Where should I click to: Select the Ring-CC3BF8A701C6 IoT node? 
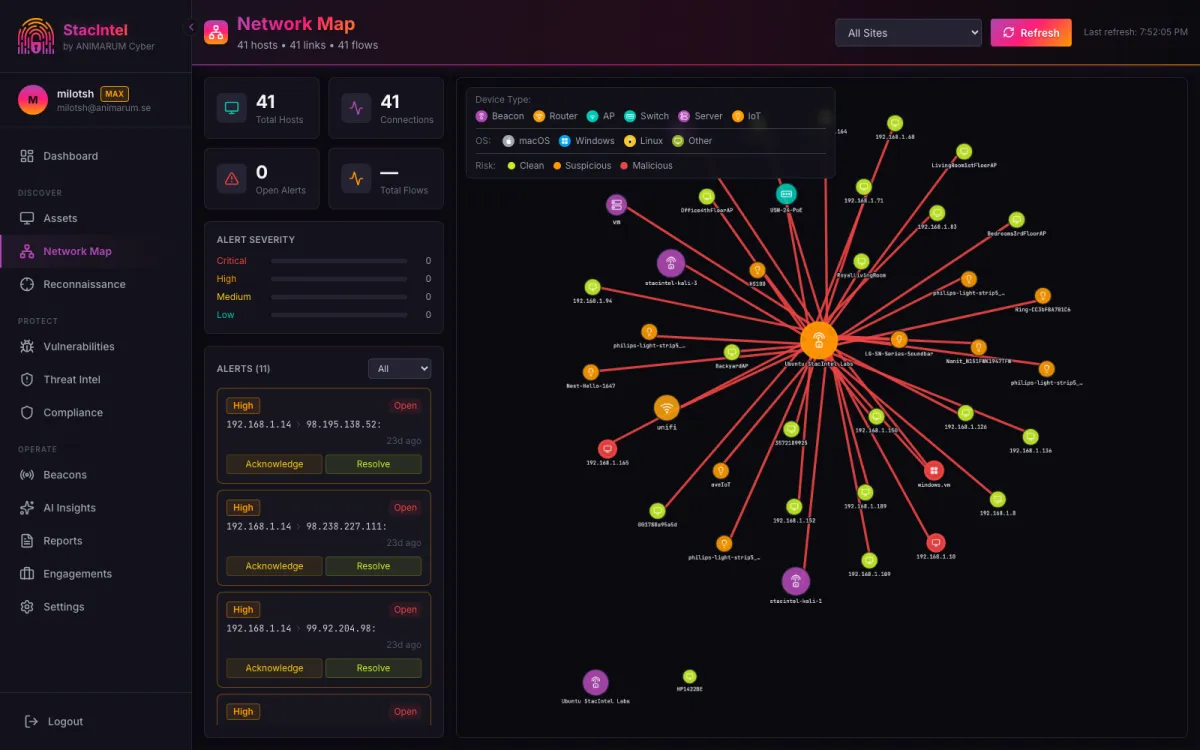pos(1043,296)
